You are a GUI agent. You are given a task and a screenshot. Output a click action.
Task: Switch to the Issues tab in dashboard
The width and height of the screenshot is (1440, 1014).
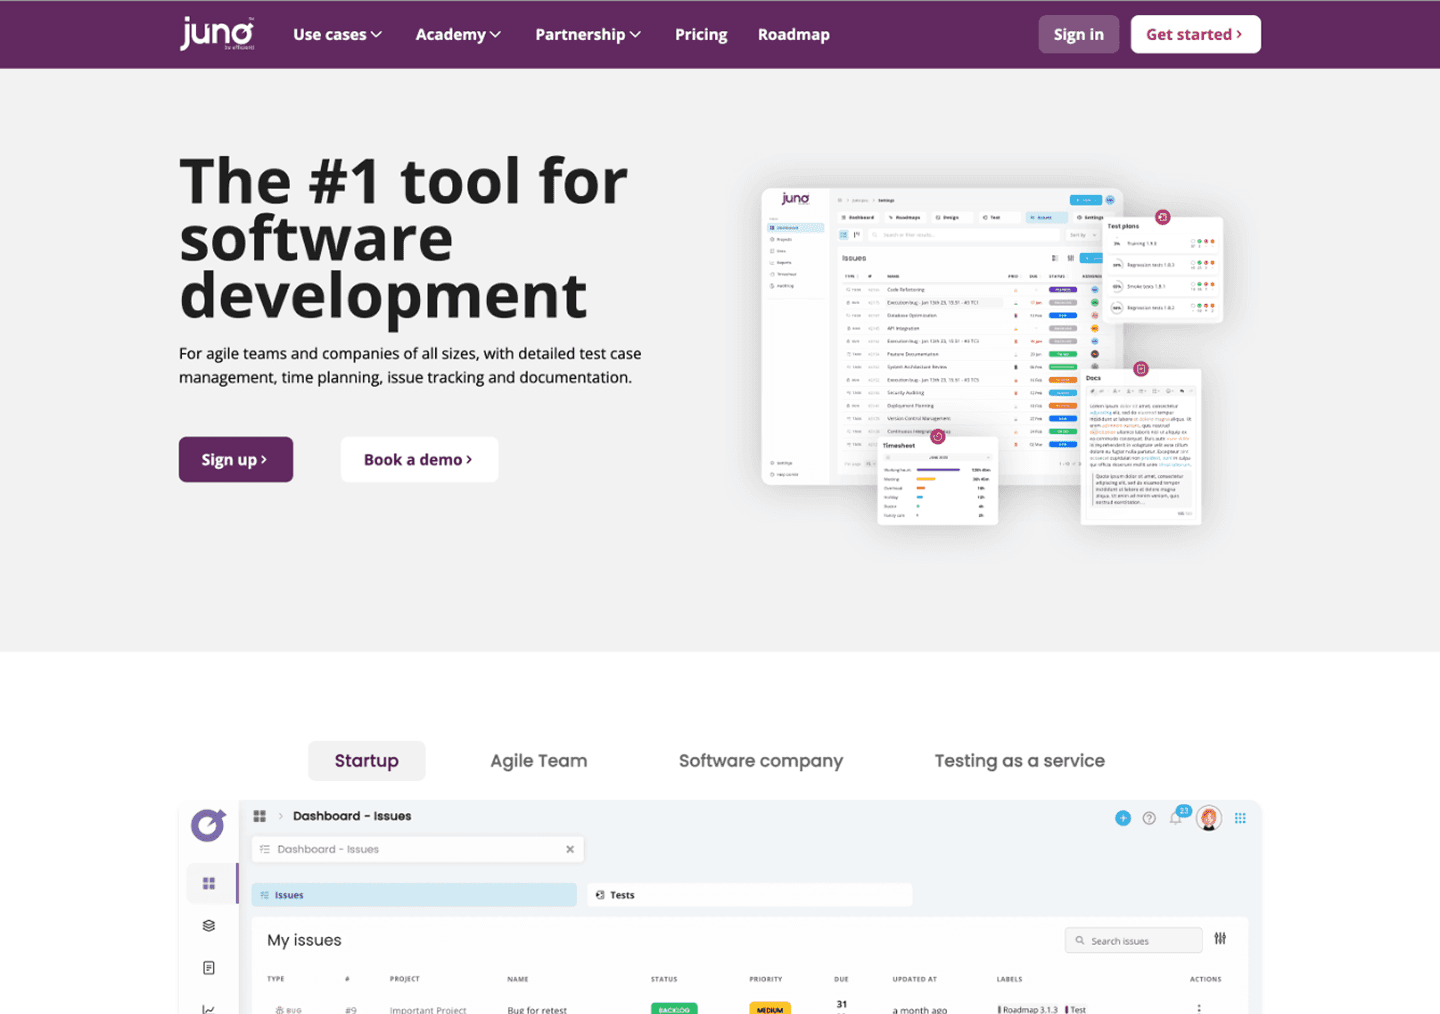tap(414, 895)
